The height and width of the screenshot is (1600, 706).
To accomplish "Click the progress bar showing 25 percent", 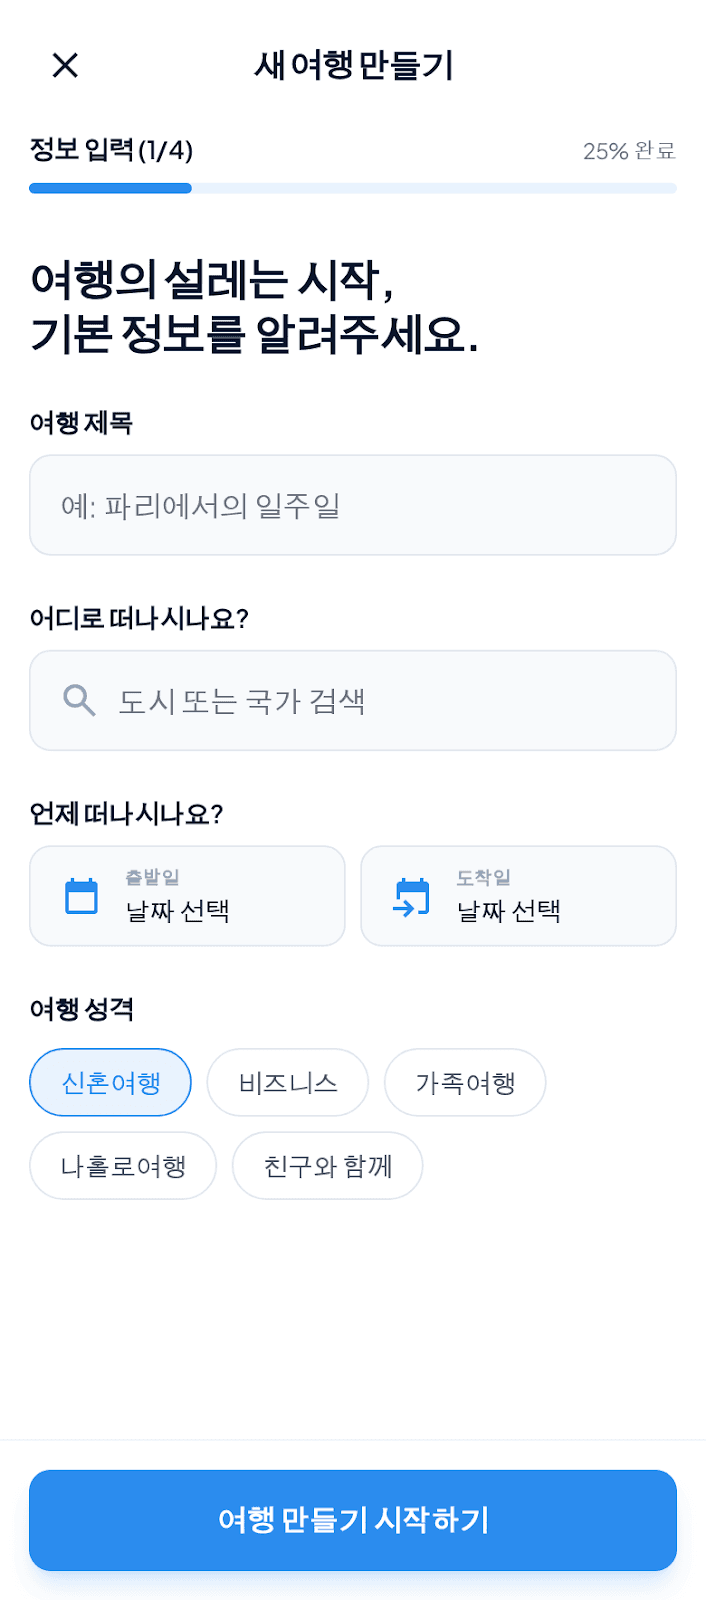I will [x=353, y=188].
